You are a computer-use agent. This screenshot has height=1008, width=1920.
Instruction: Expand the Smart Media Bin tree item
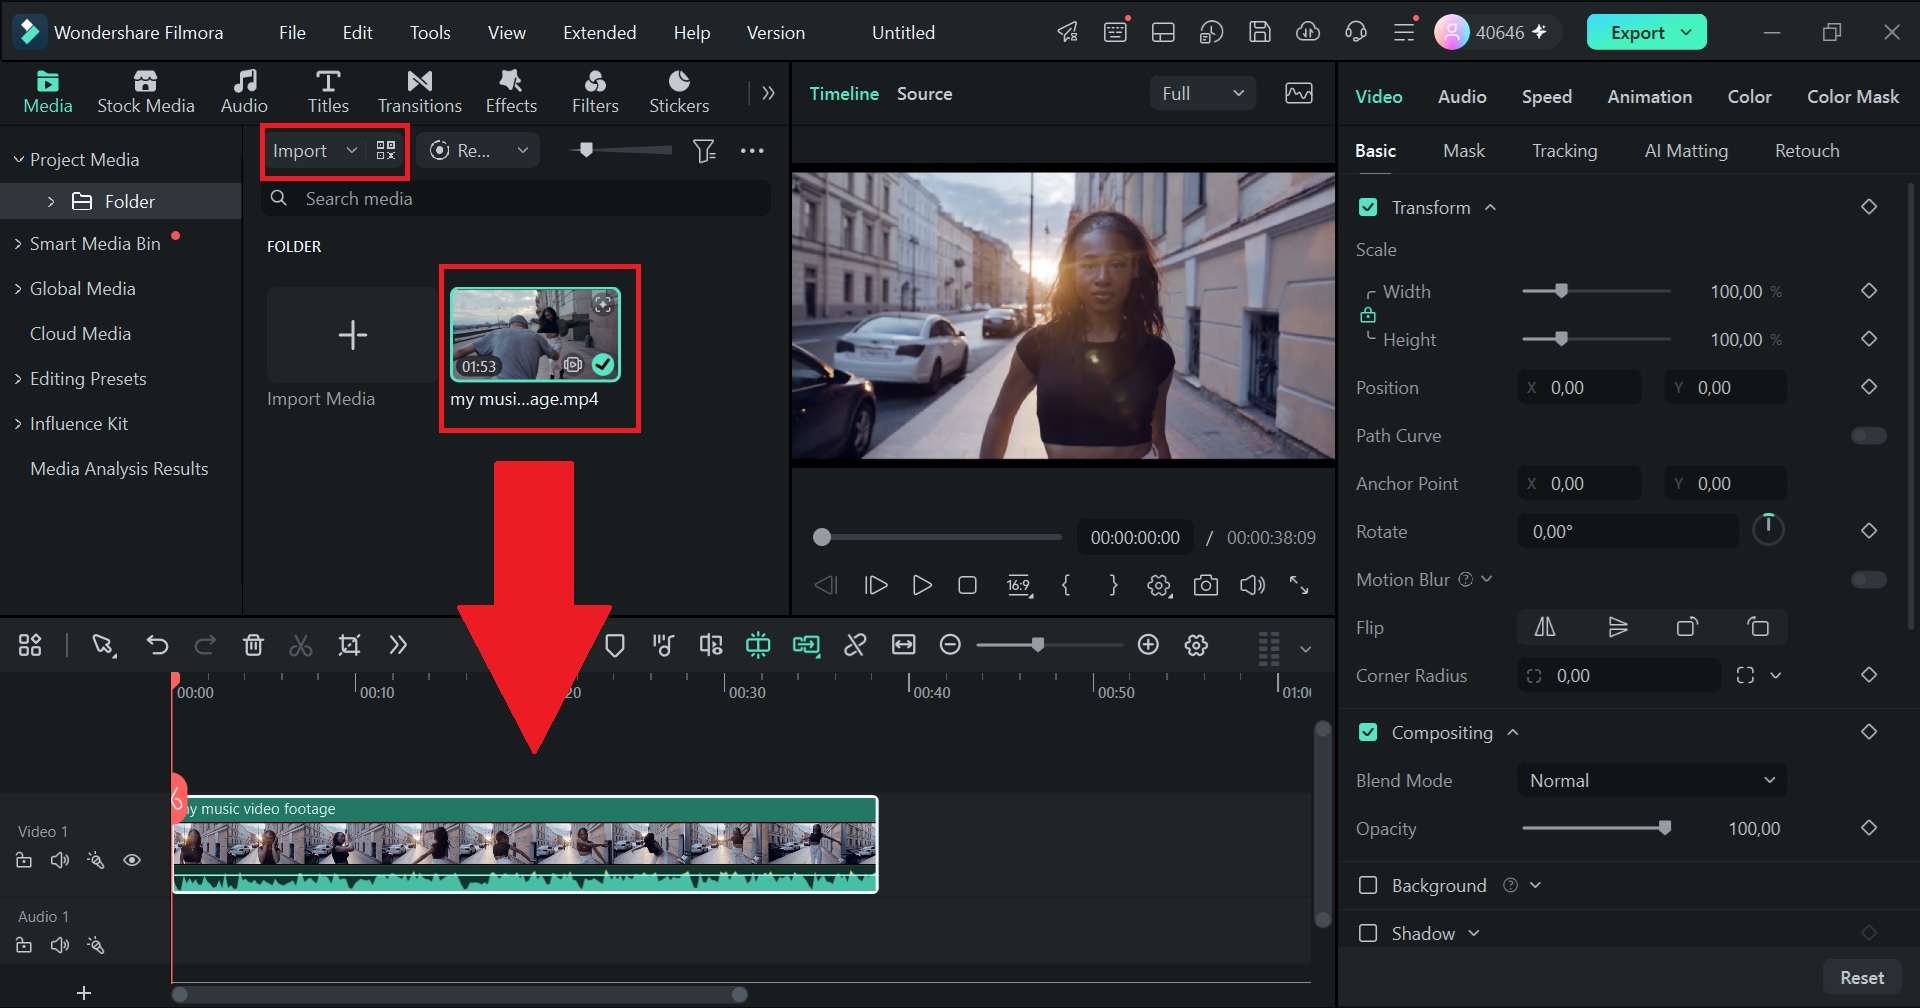pyautogui.click(x=18, y=244)
